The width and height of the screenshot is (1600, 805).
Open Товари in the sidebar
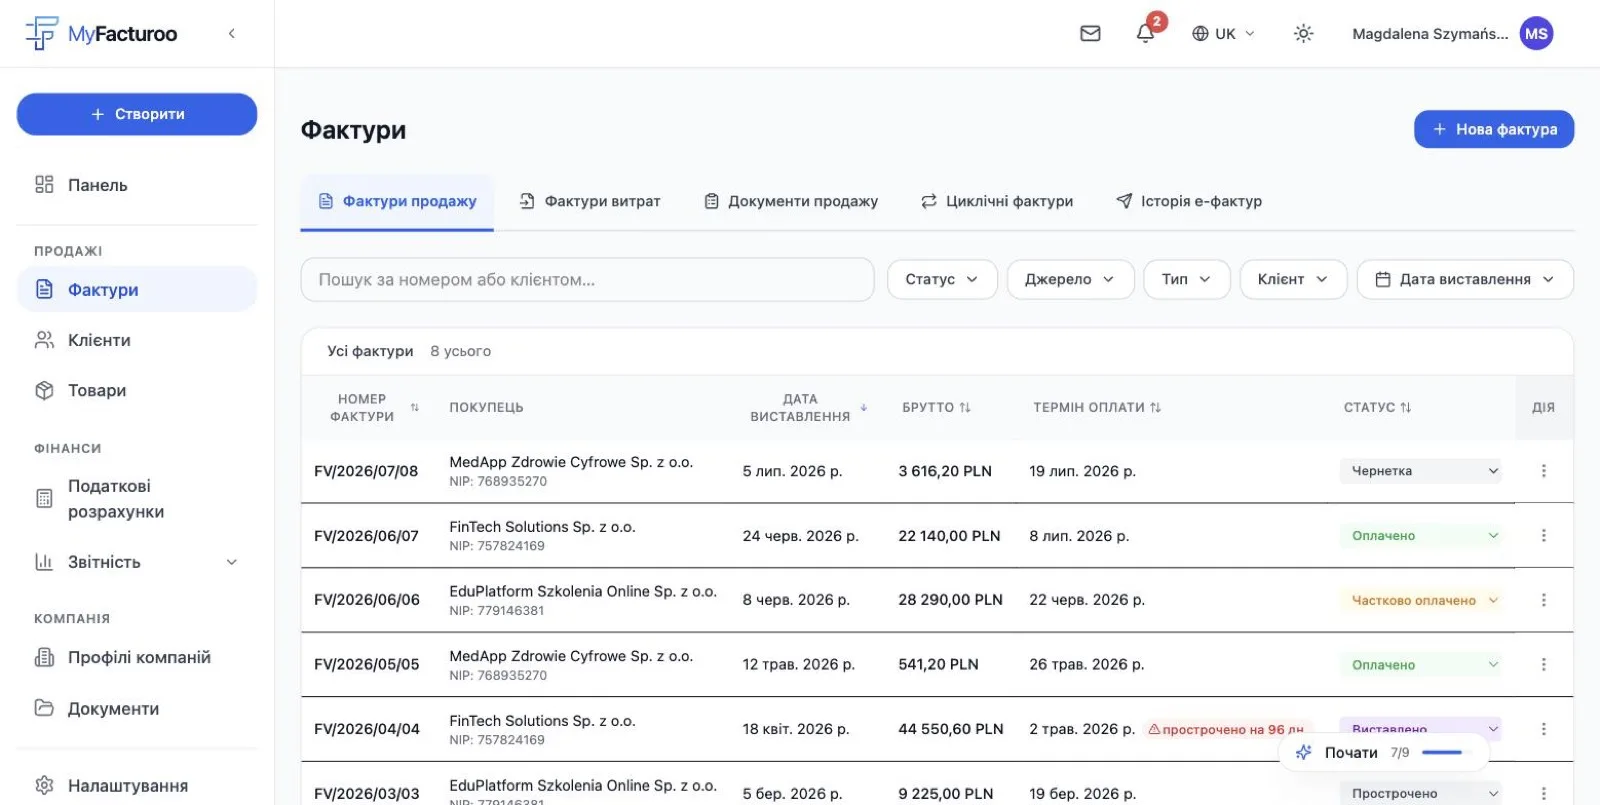137,390
